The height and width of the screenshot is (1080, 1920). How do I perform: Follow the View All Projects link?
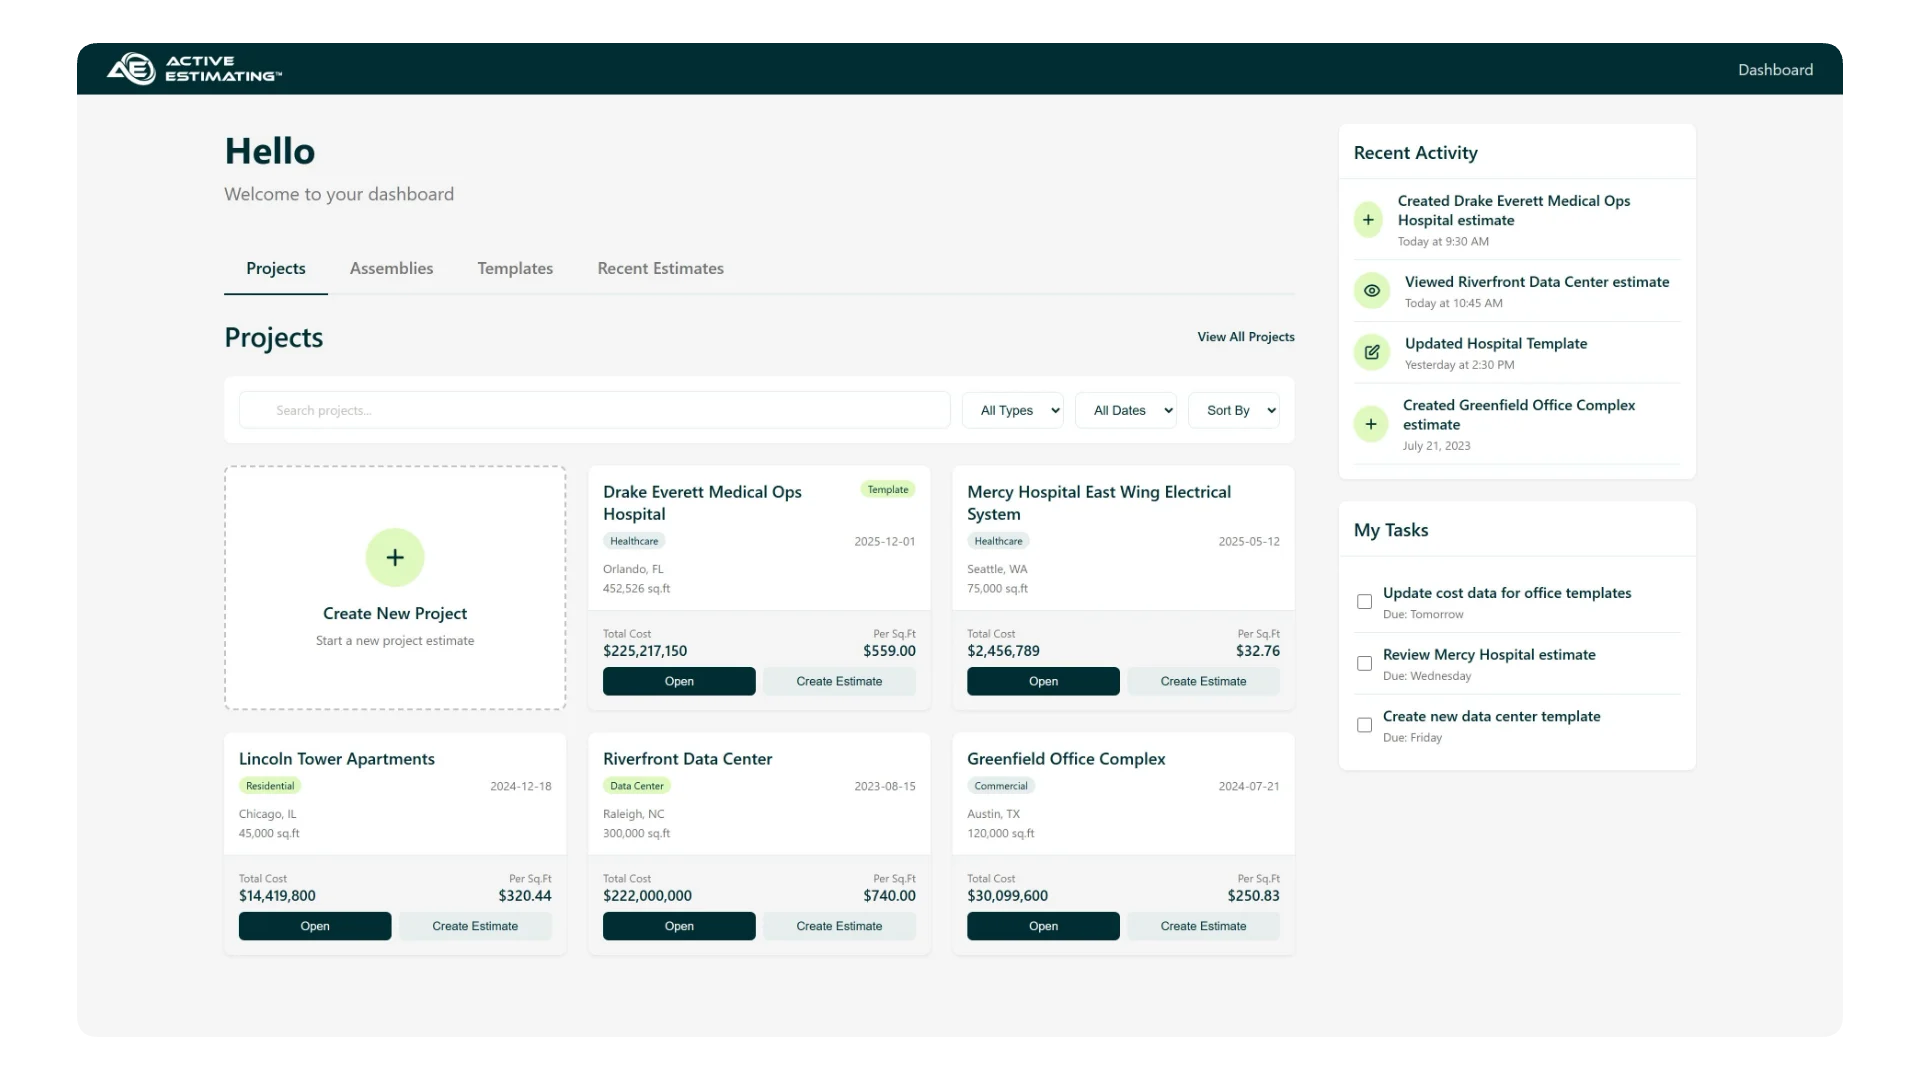[1245, 337]
